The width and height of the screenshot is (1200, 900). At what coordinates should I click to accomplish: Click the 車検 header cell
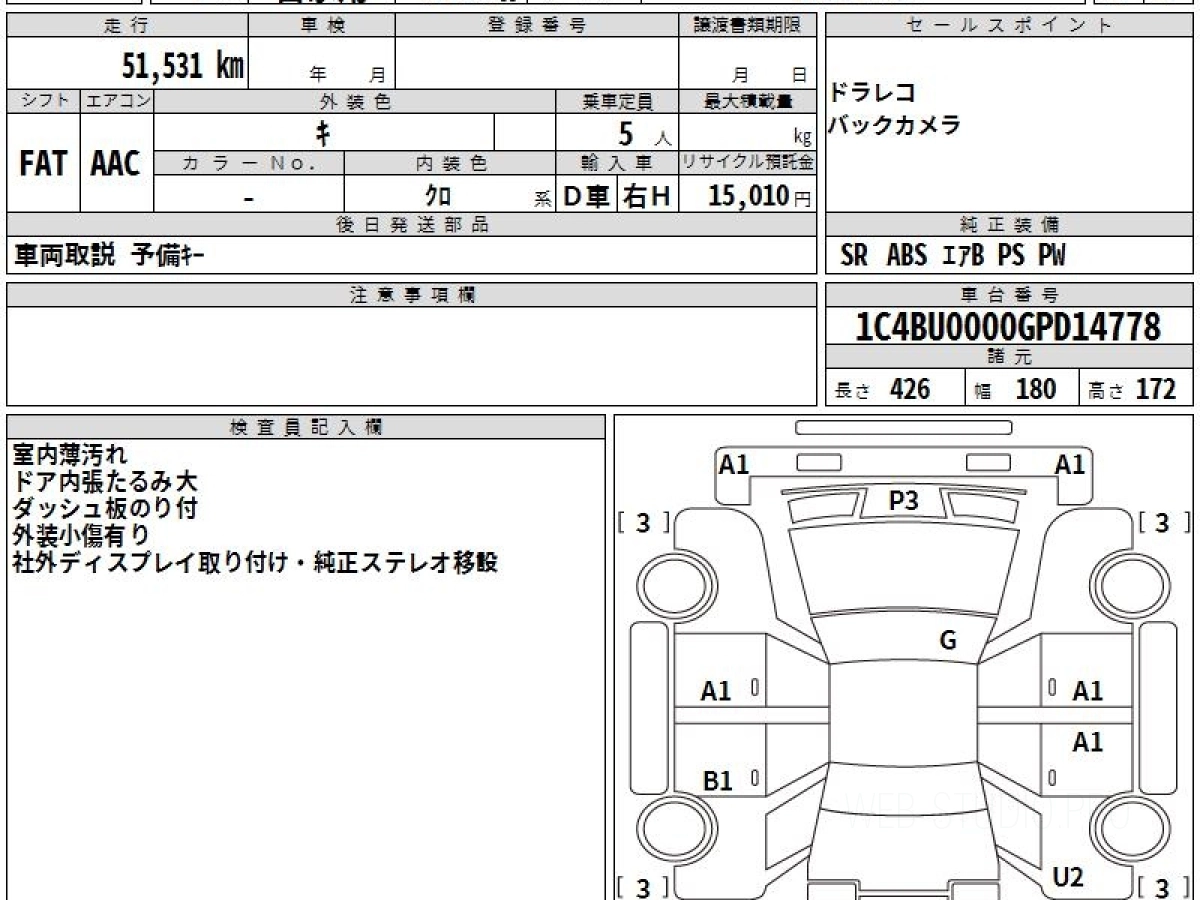322,26
